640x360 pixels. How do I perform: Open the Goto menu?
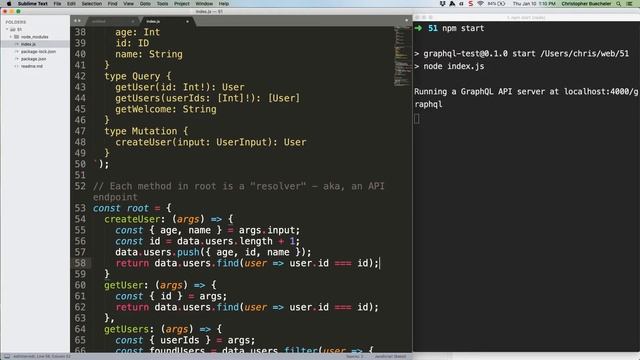(145, 4)
